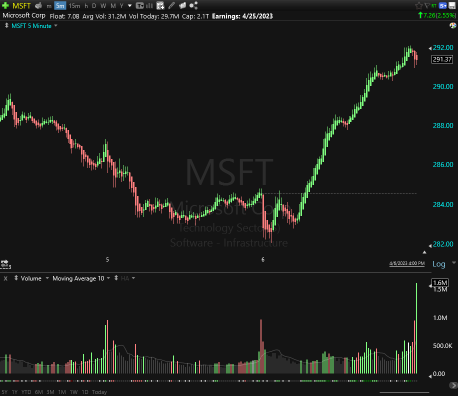Click the MSFT ticker symbol field
The width and height of the screenshot is (458, 396).
click(22, 6)
